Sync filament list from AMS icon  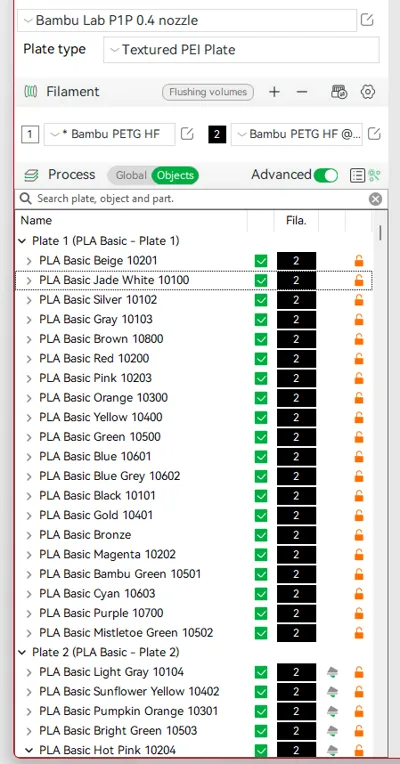point(339,92)
